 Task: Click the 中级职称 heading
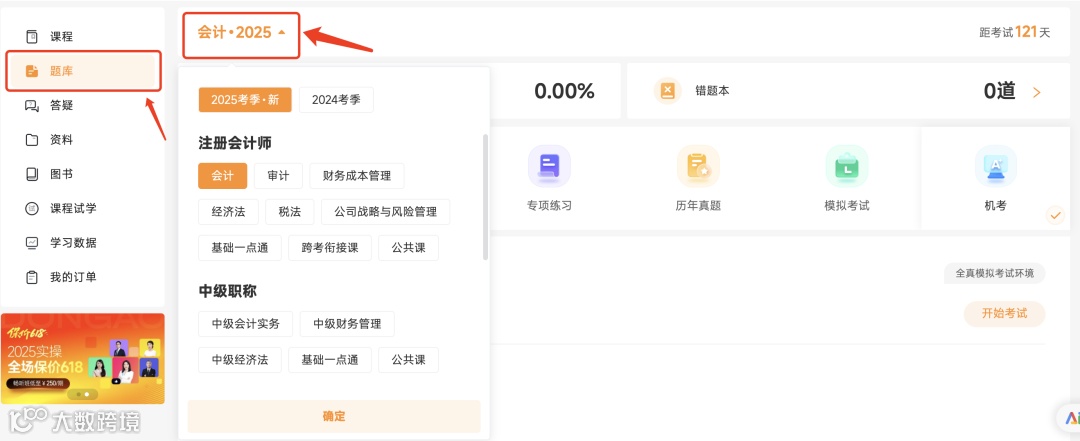coord(227,291)
